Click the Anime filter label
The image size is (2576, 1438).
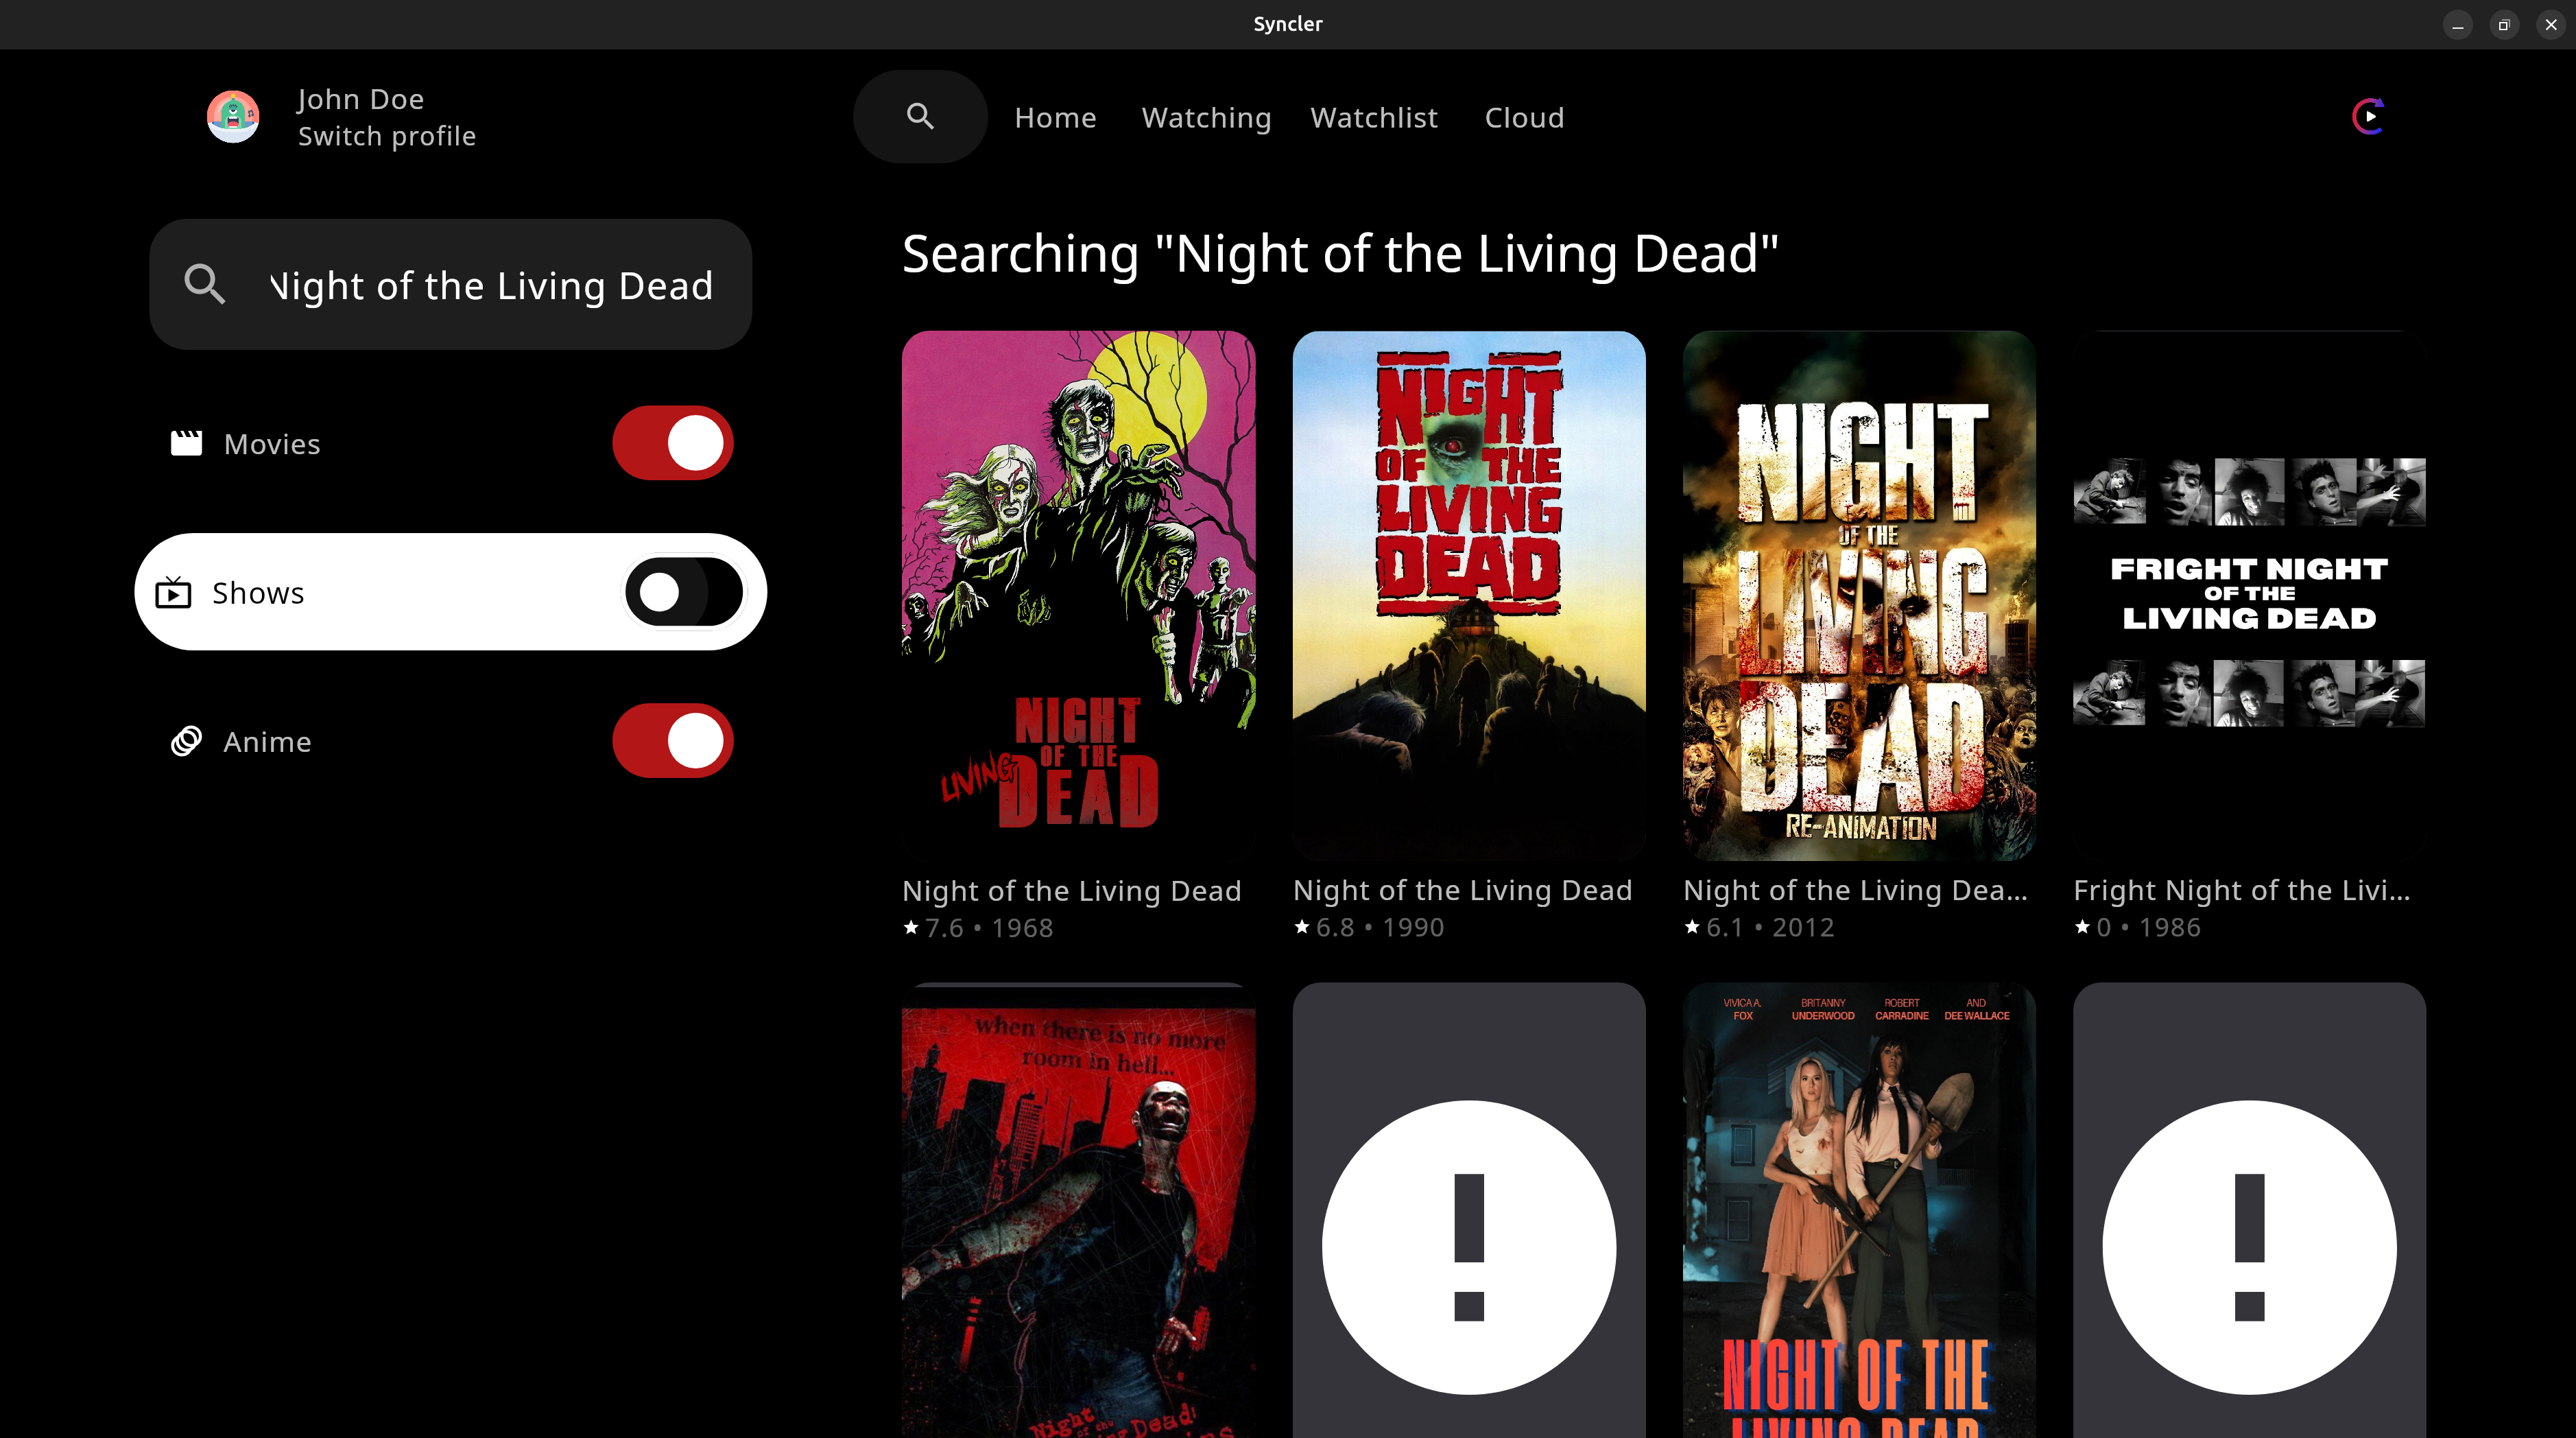pos(267,742)
